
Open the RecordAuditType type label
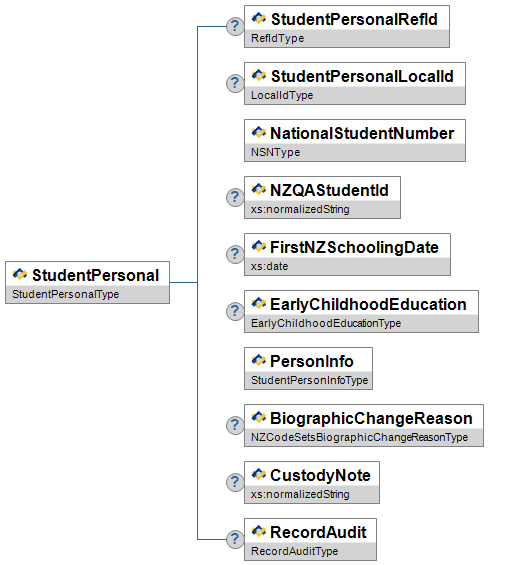[x=294, y=551]
